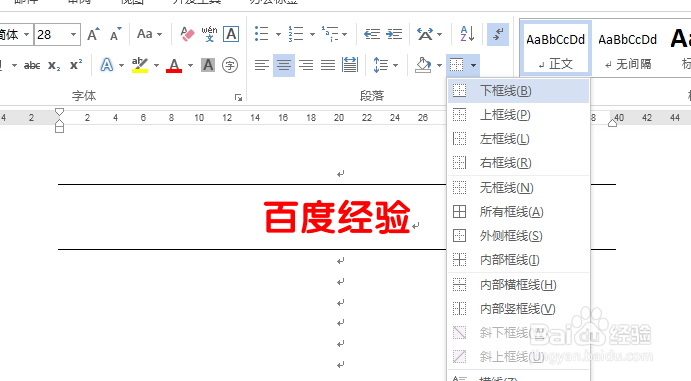This screenshot has width=691, height=381.
Task: Clear all formatting with eraser icon
Action: click(187, 34)
